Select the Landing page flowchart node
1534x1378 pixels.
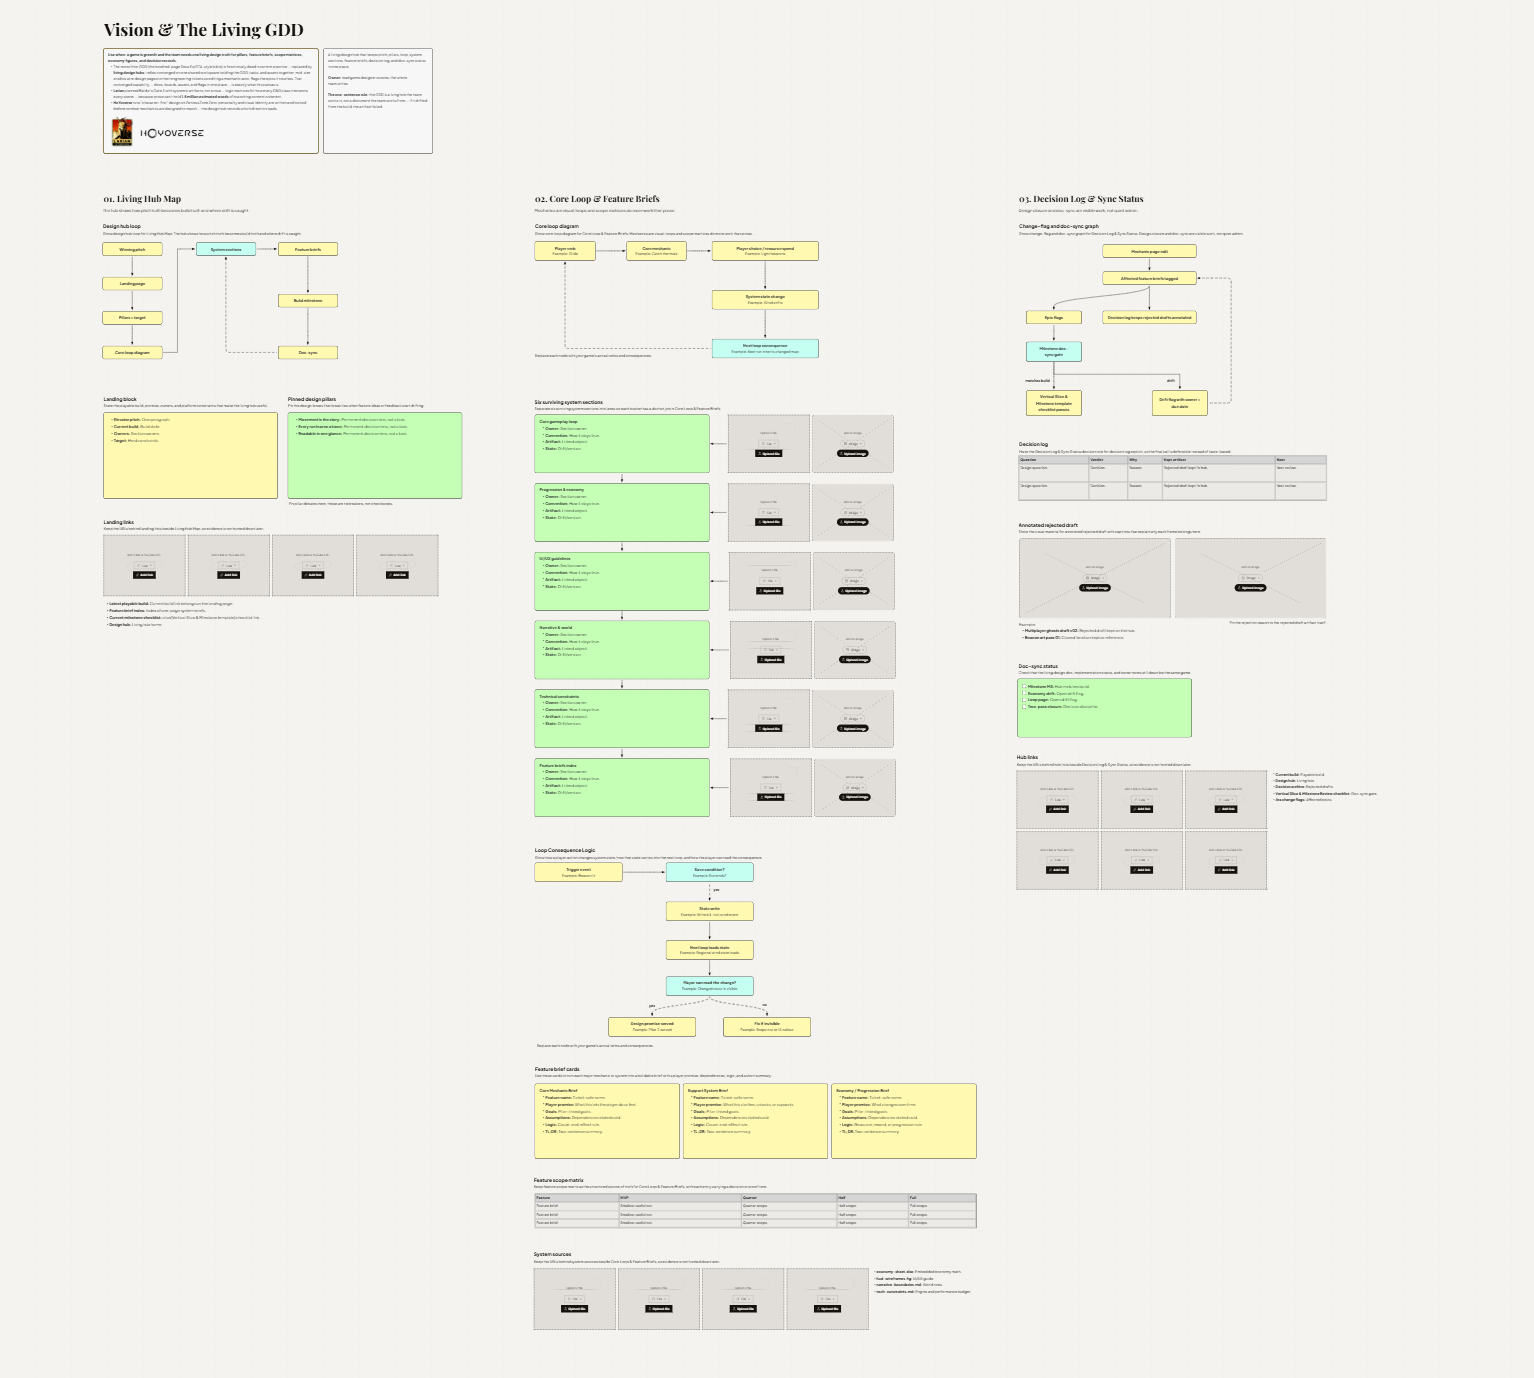pos(132,284)
